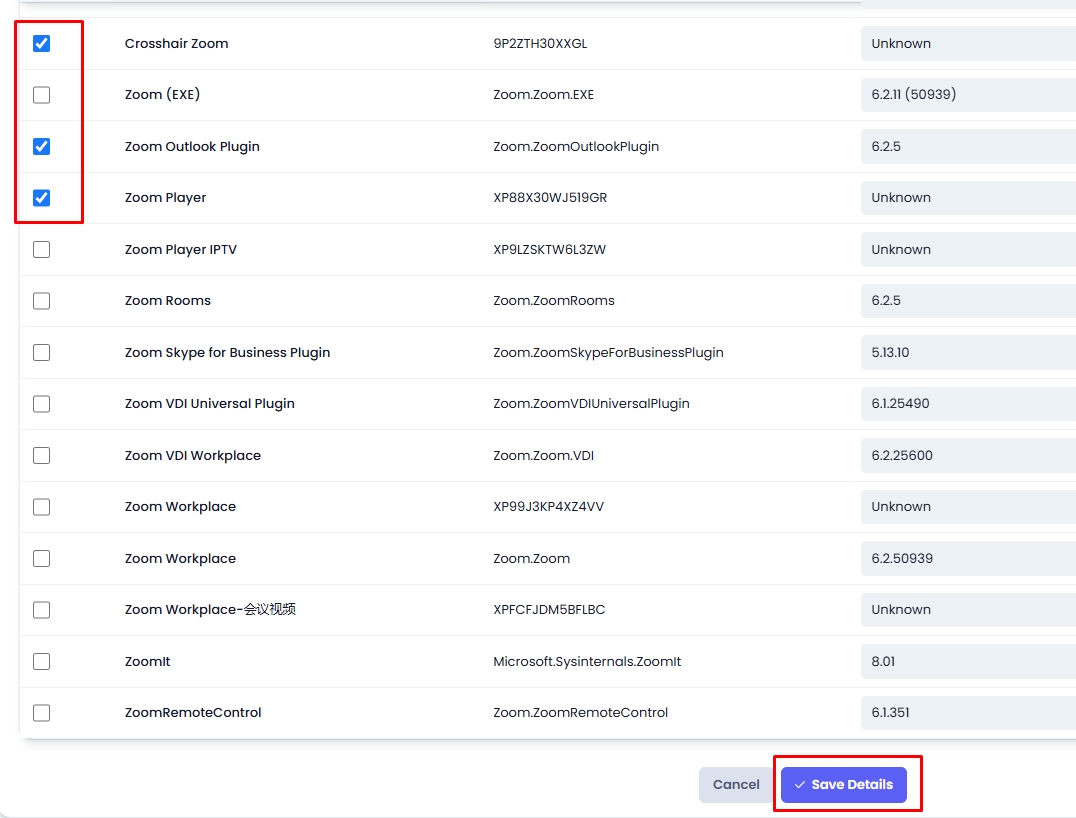Click the package ID Zoom.ZoomOutlookPlugin
Image resolution: width=1076 pixels, height=818 pixels.
576,146
